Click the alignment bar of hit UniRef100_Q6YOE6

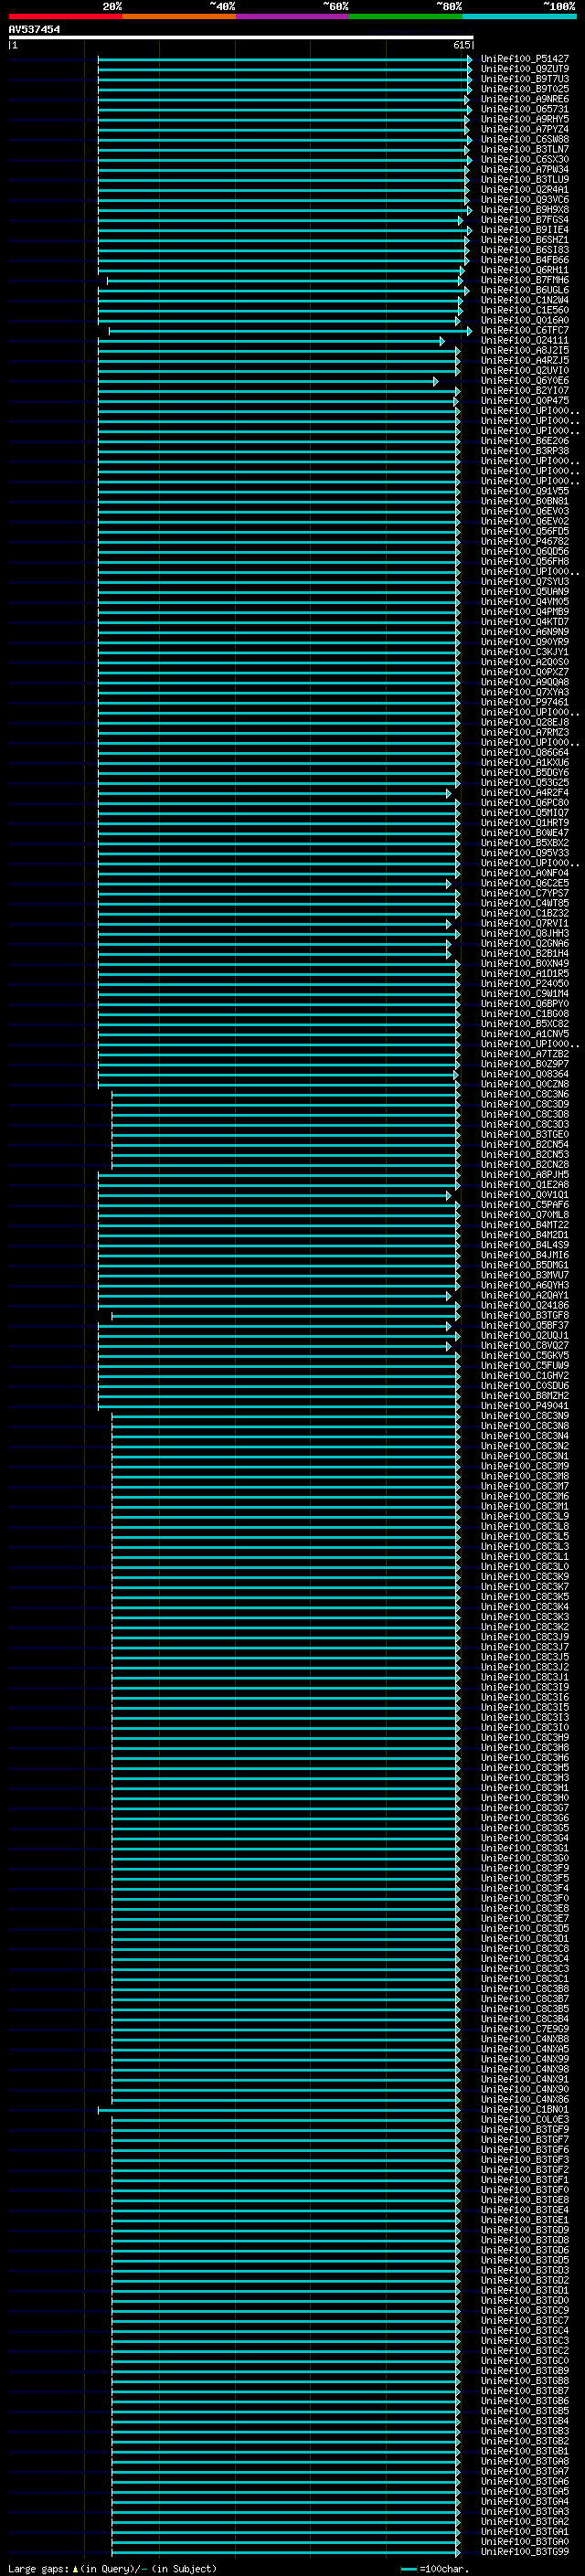point(268,381)
